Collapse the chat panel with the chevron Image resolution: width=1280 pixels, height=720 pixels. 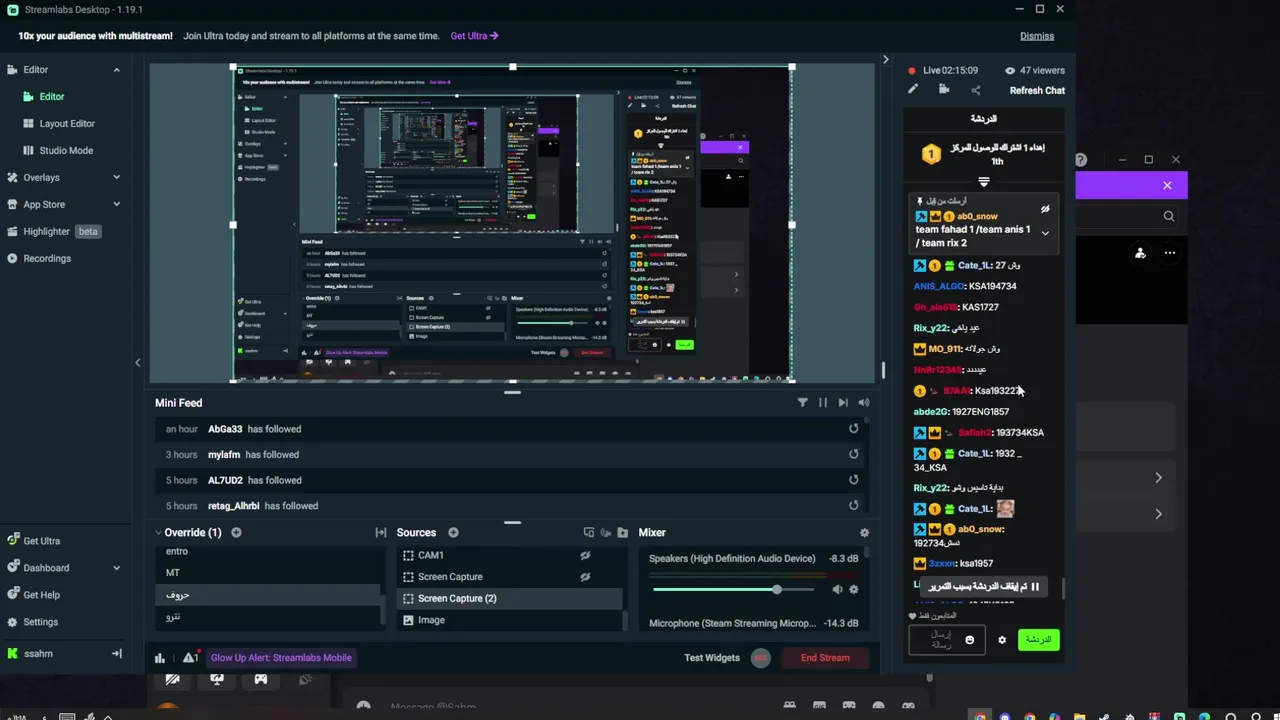[x=885, y=60]
